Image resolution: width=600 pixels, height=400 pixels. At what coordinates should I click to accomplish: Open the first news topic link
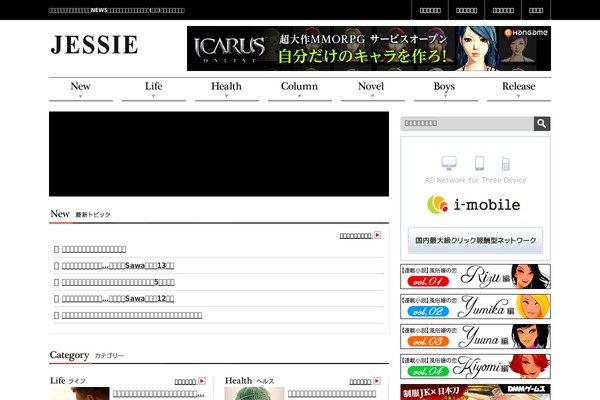(94, 249)
